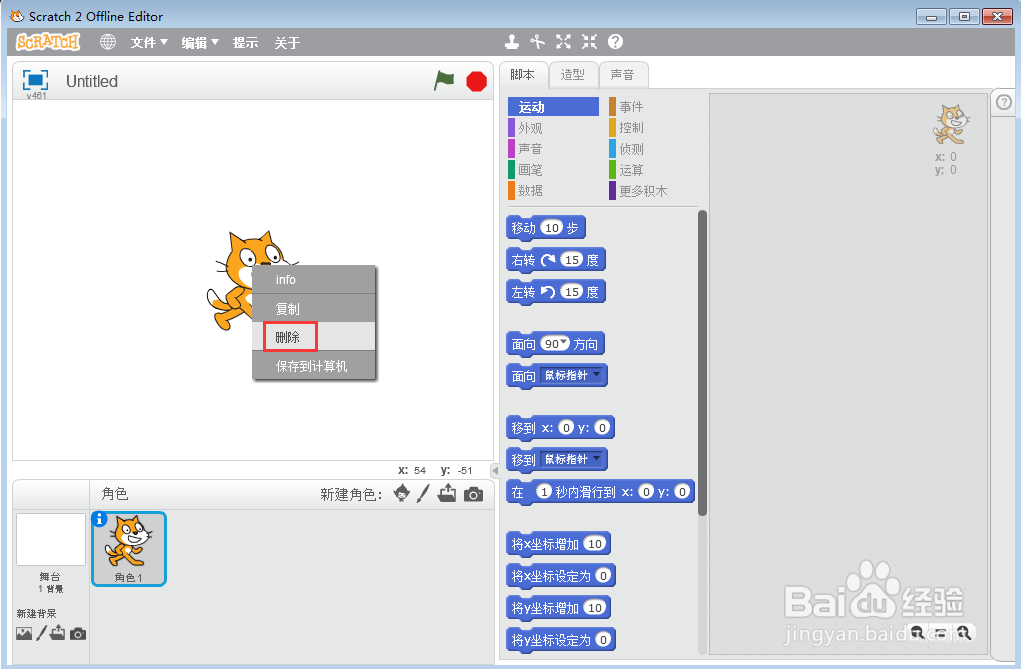This screenshot has width=1021, height=669.
Task: Click value field in 将y坐标设定为 block
Action: (x=603, y=639)
